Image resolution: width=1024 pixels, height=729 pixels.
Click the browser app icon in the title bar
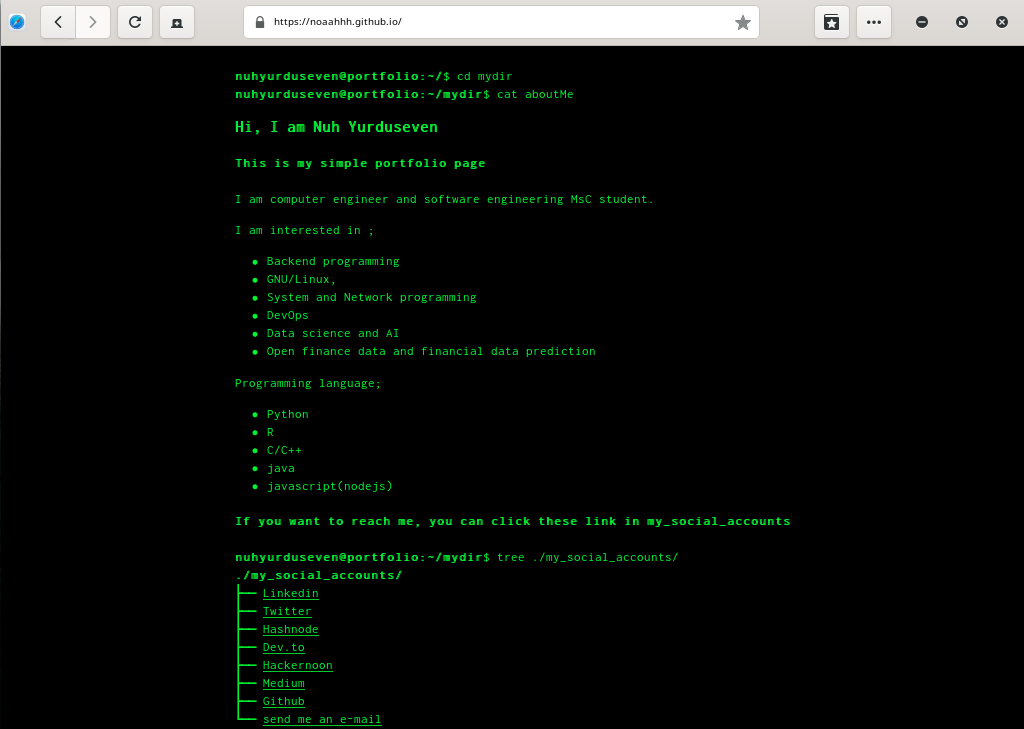[17, 22]
